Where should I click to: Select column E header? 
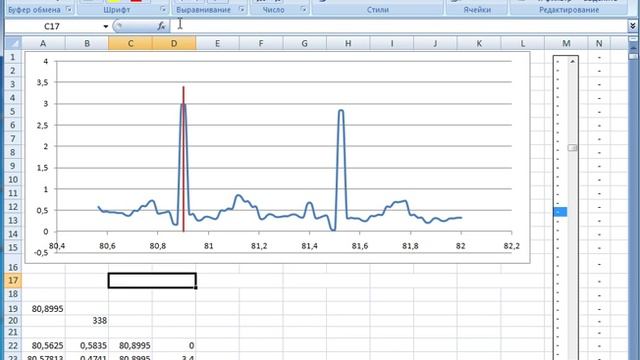tap(218, 43)
